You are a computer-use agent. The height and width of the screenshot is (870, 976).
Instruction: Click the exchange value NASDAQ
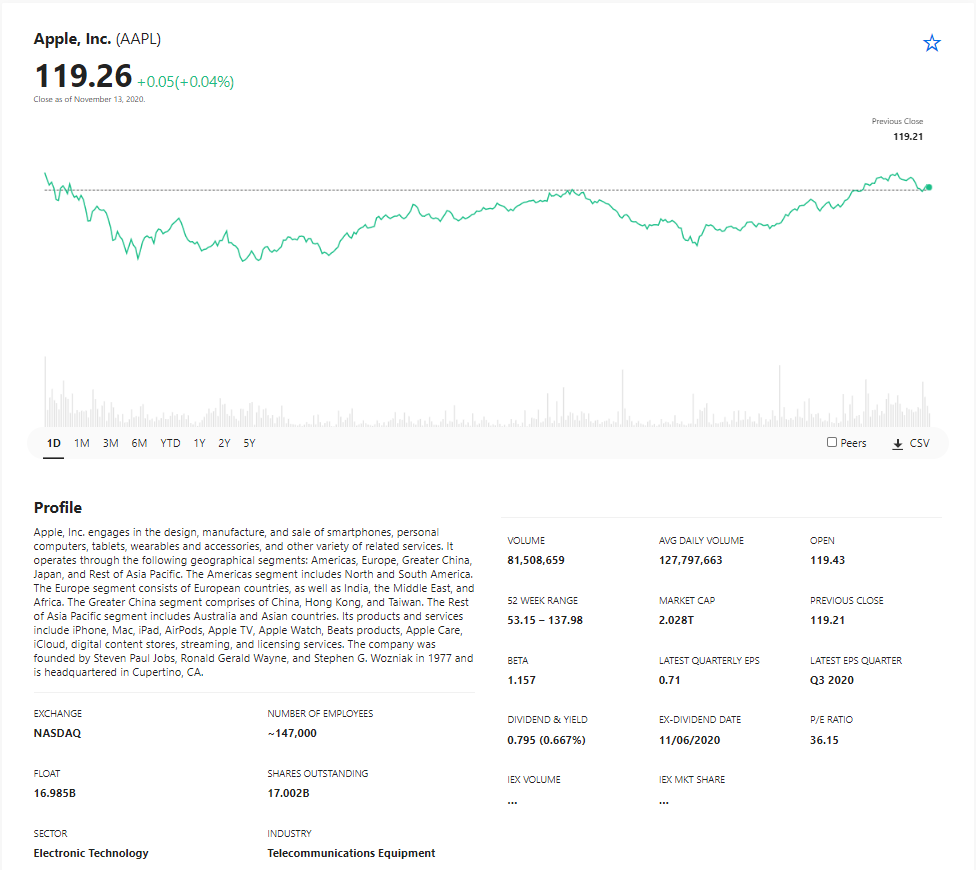point(57,733)
